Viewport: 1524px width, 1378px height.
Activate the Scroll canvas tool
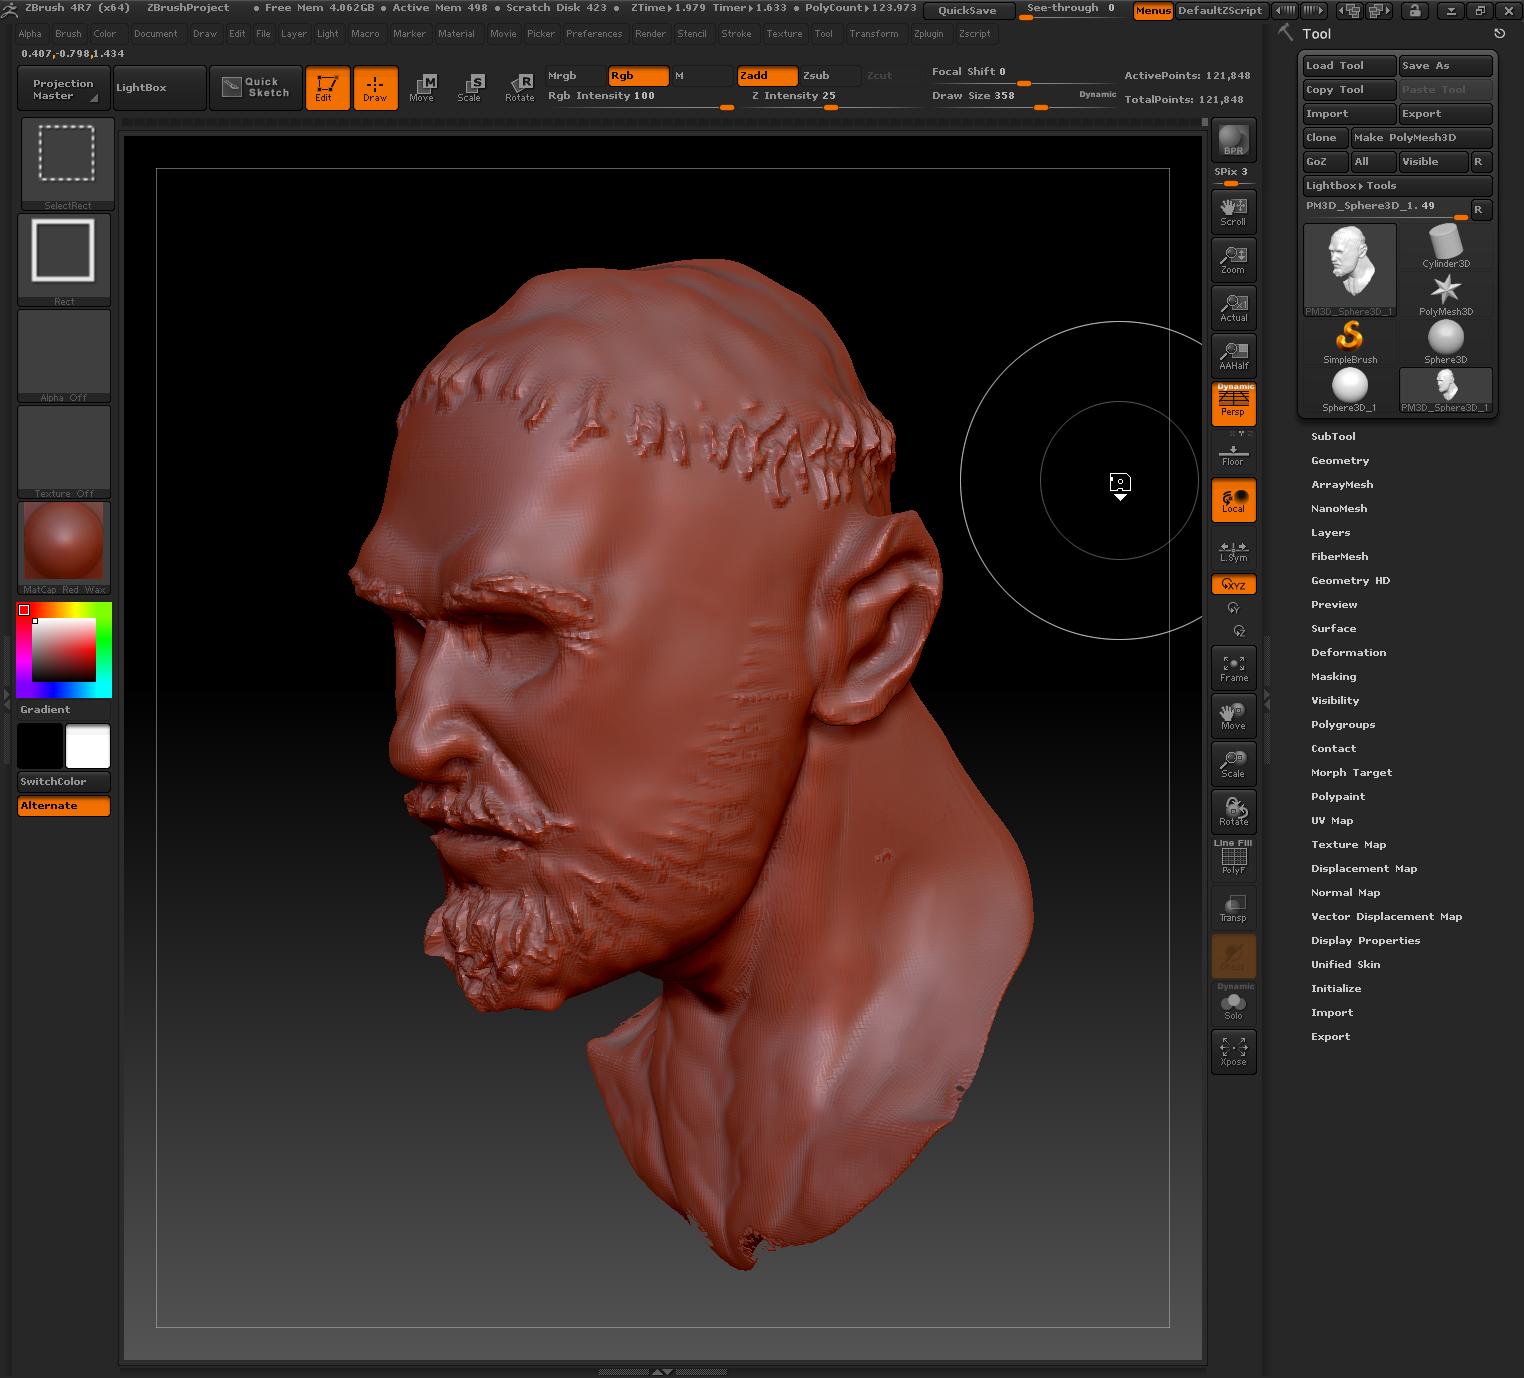coord(1233,212)
